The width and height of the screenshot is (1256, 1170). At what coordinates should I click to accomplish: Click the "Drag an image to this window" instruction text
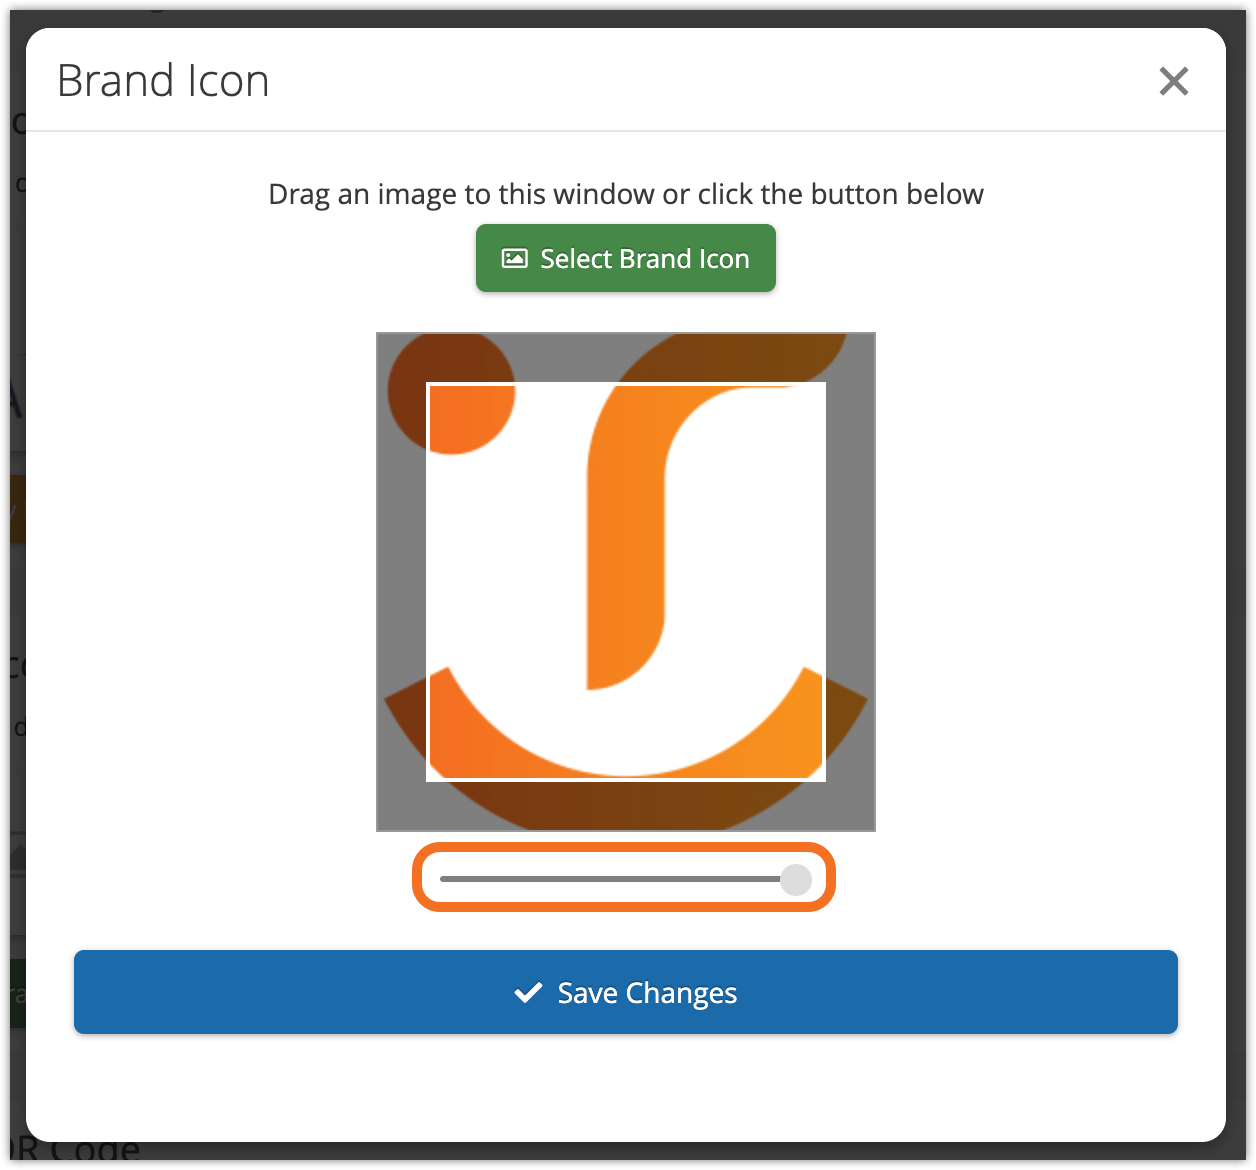pyautogui.click(x=626, y=194)
